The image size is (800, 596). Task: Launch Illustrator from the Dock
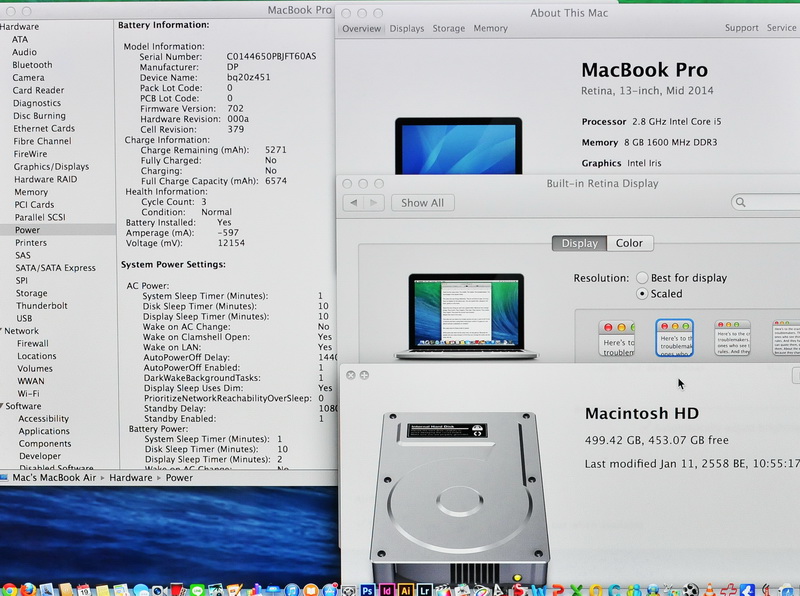click(x=406, y=590)
